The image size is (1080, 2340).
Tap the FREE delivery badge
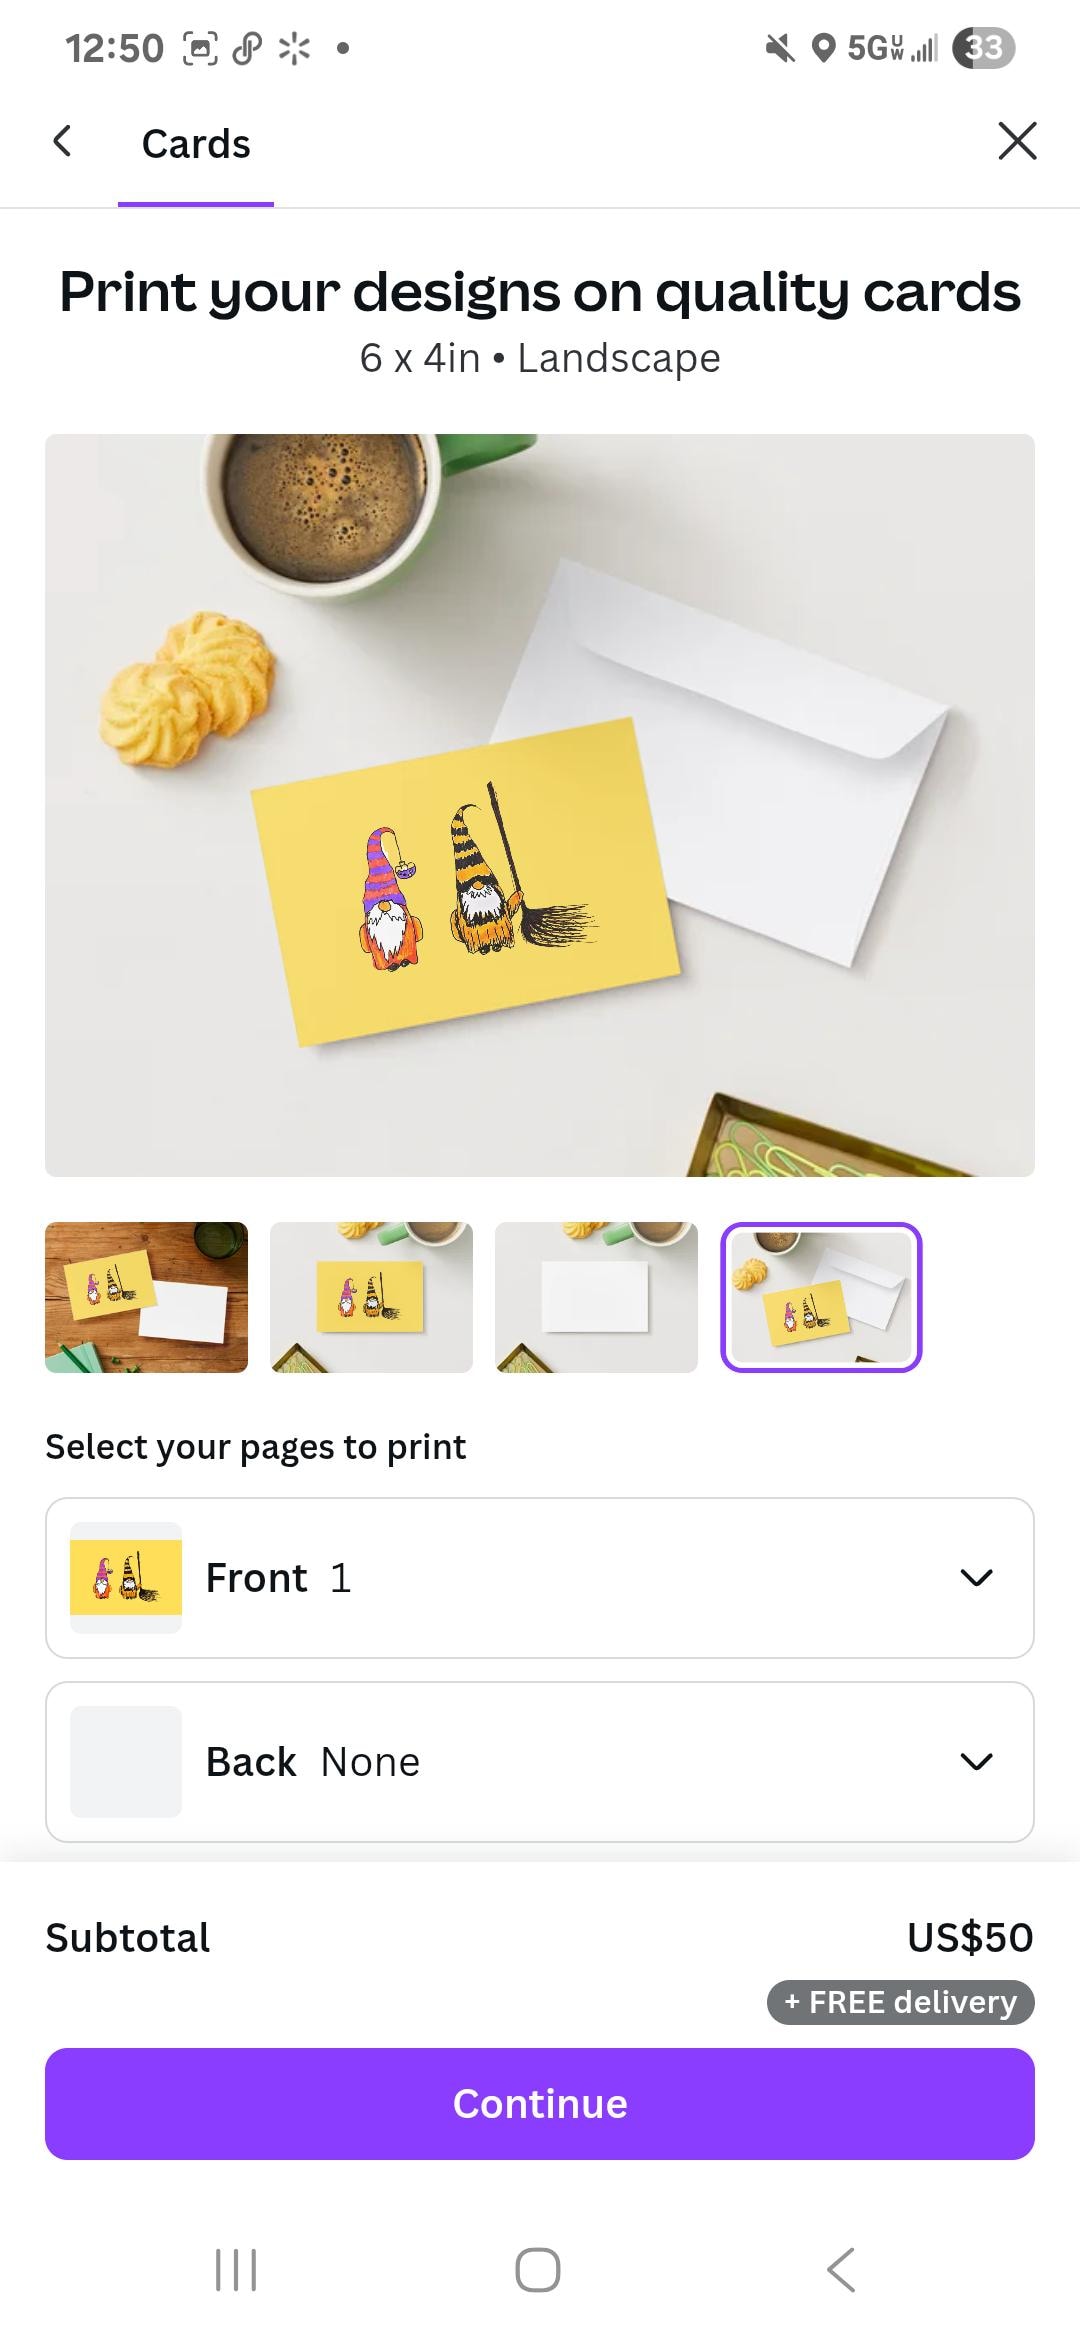click(901, 2002)
